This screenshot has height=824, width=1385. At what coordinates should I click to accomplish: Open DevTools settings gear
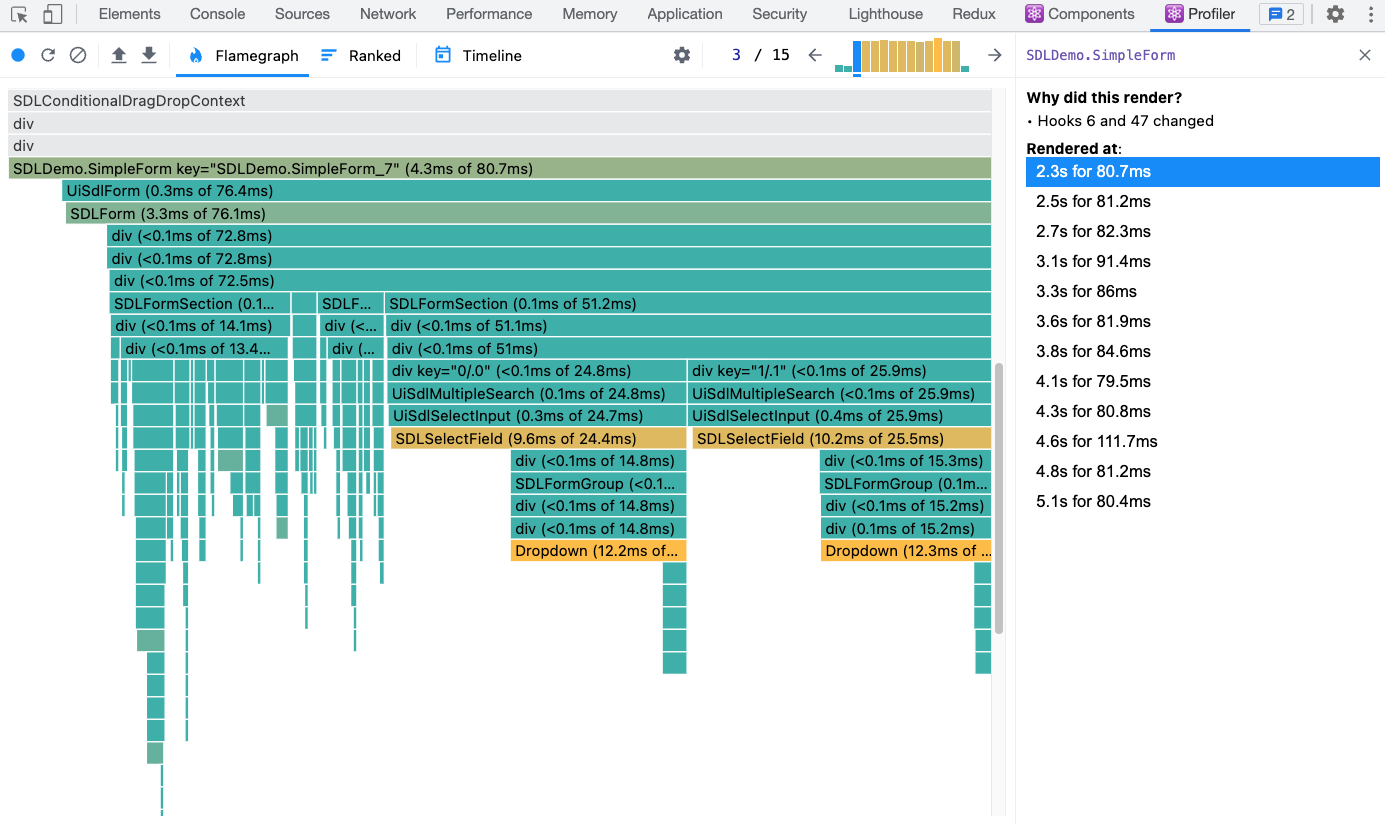tap(1335, 14)
